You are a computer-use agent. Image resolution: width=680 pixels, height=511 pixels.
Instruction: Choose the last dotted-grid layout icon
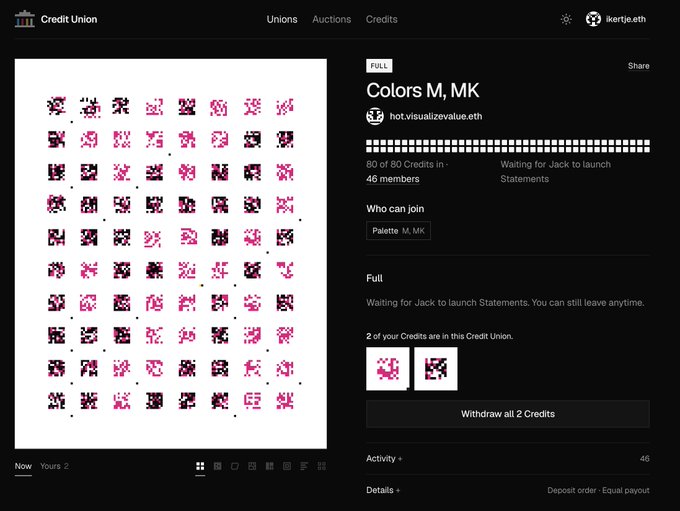(x=321, y=466)
